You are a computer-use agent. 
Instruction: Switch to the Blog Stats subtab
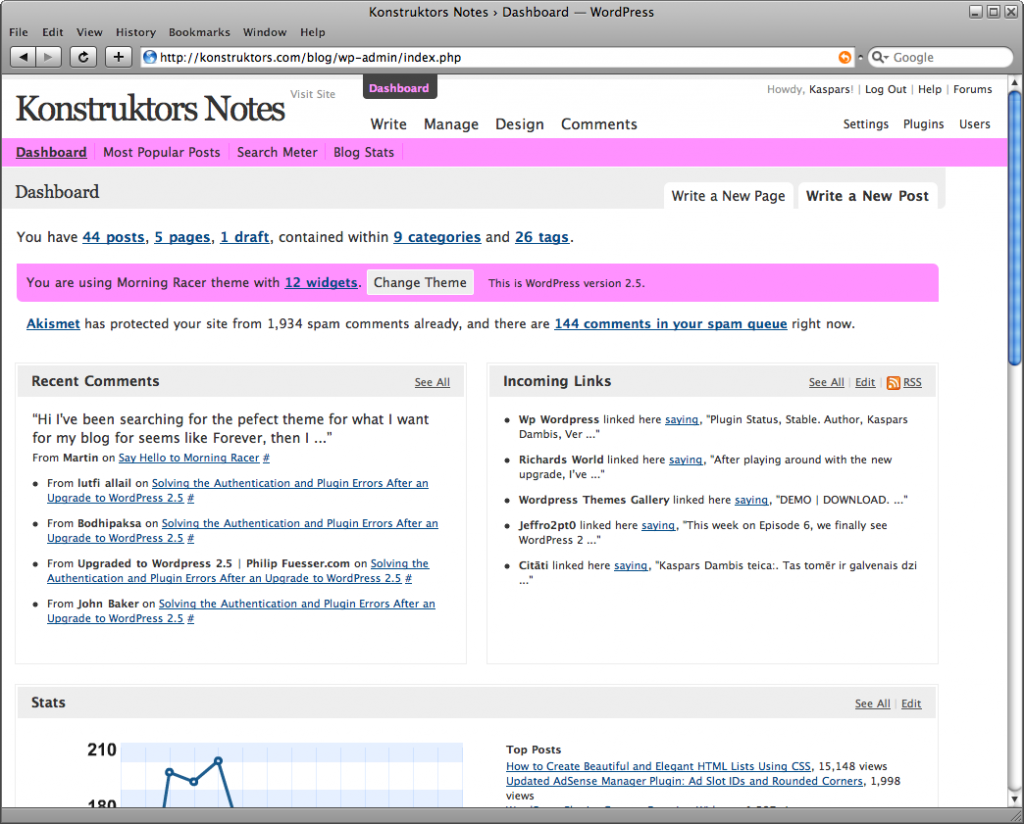point(364,152)
